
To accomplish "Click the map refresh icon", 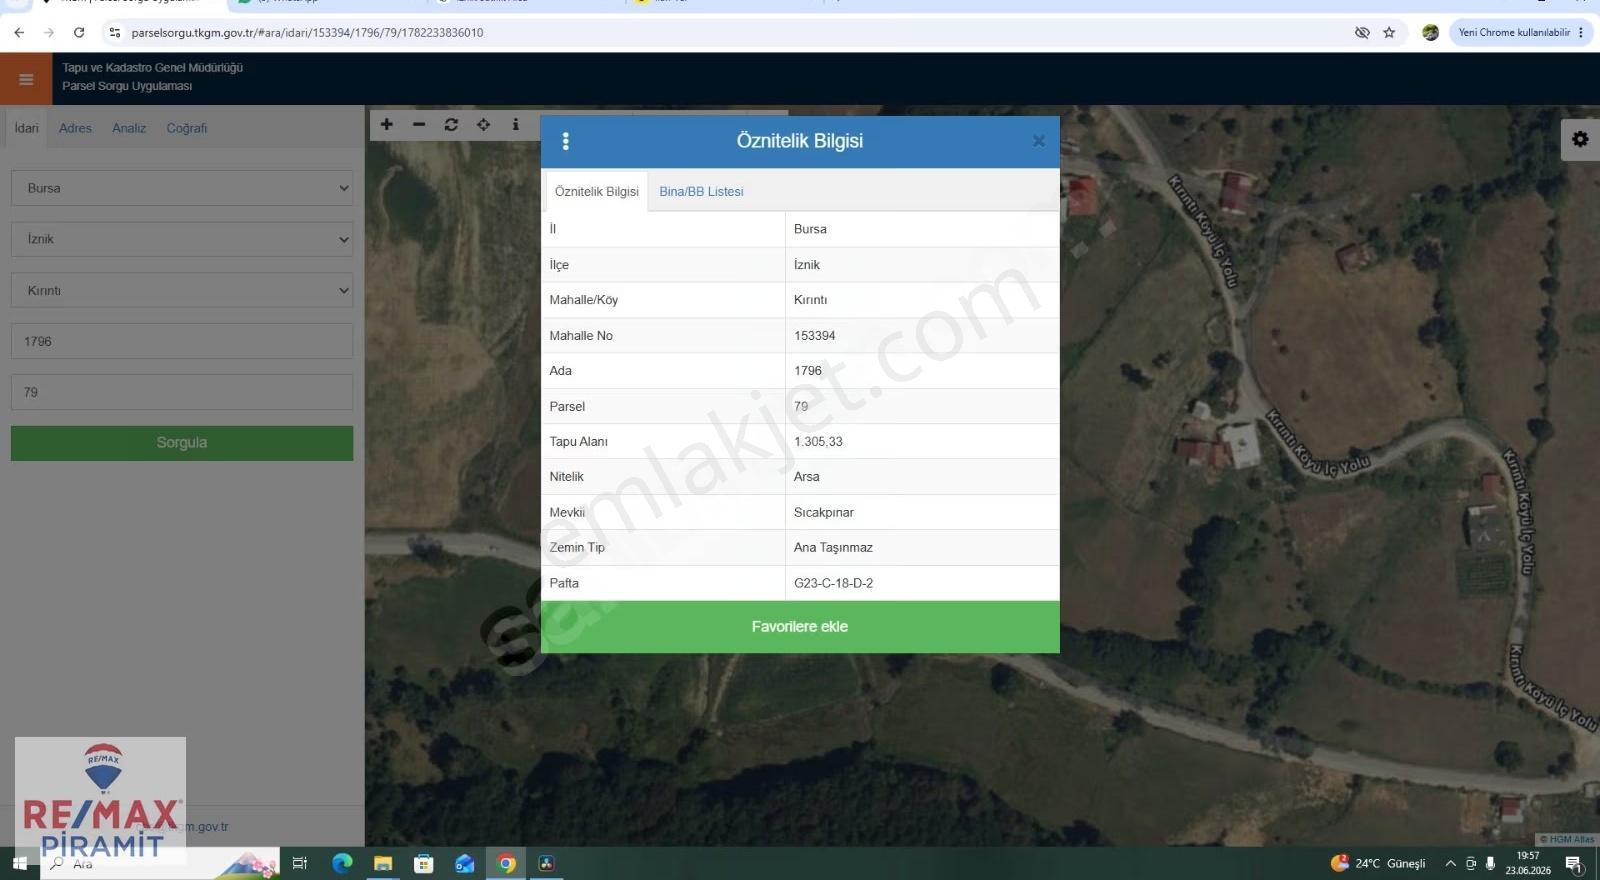I will coord(451,125).
